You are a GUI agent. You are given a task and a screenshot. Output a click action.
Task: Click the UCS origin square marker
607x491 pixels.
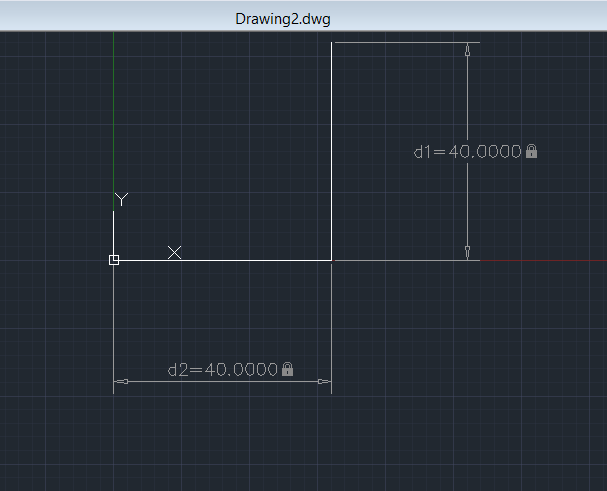pos(114,260)
